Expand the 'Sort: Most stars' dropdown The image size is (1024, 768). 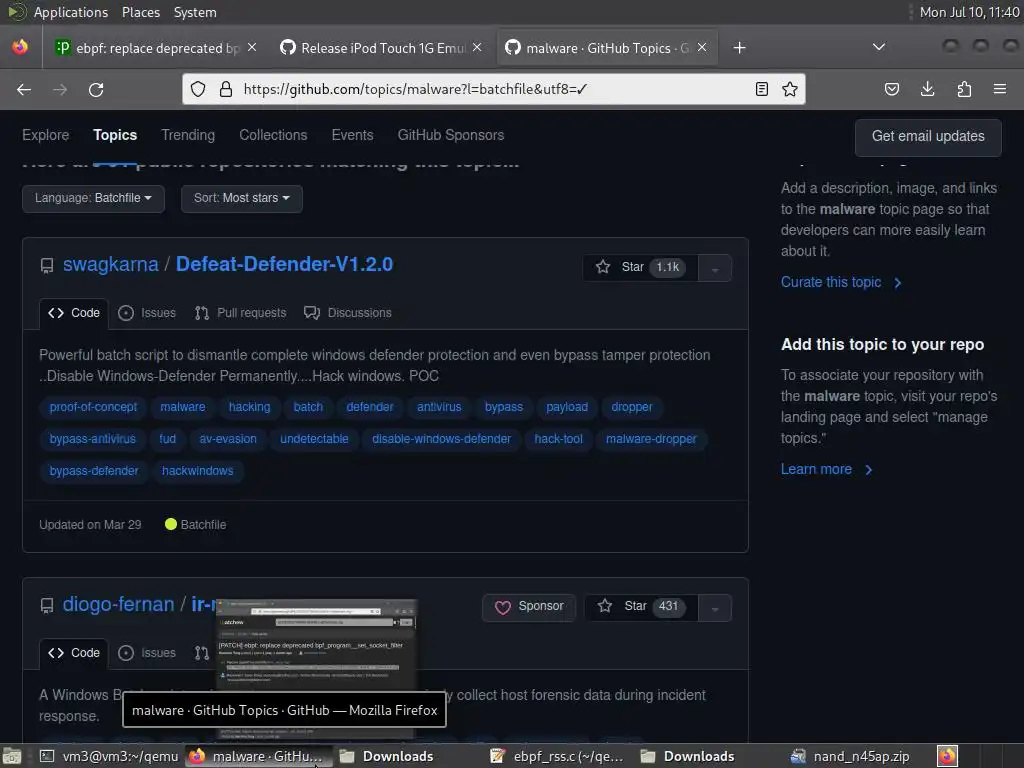click(x=242, y=198)
